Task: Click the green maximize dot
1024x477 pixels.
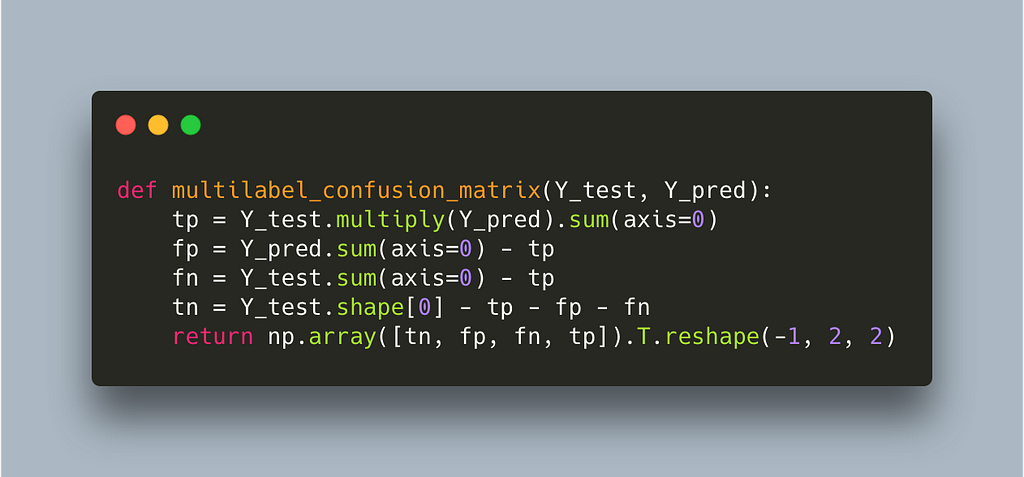Action: [190, 125]
